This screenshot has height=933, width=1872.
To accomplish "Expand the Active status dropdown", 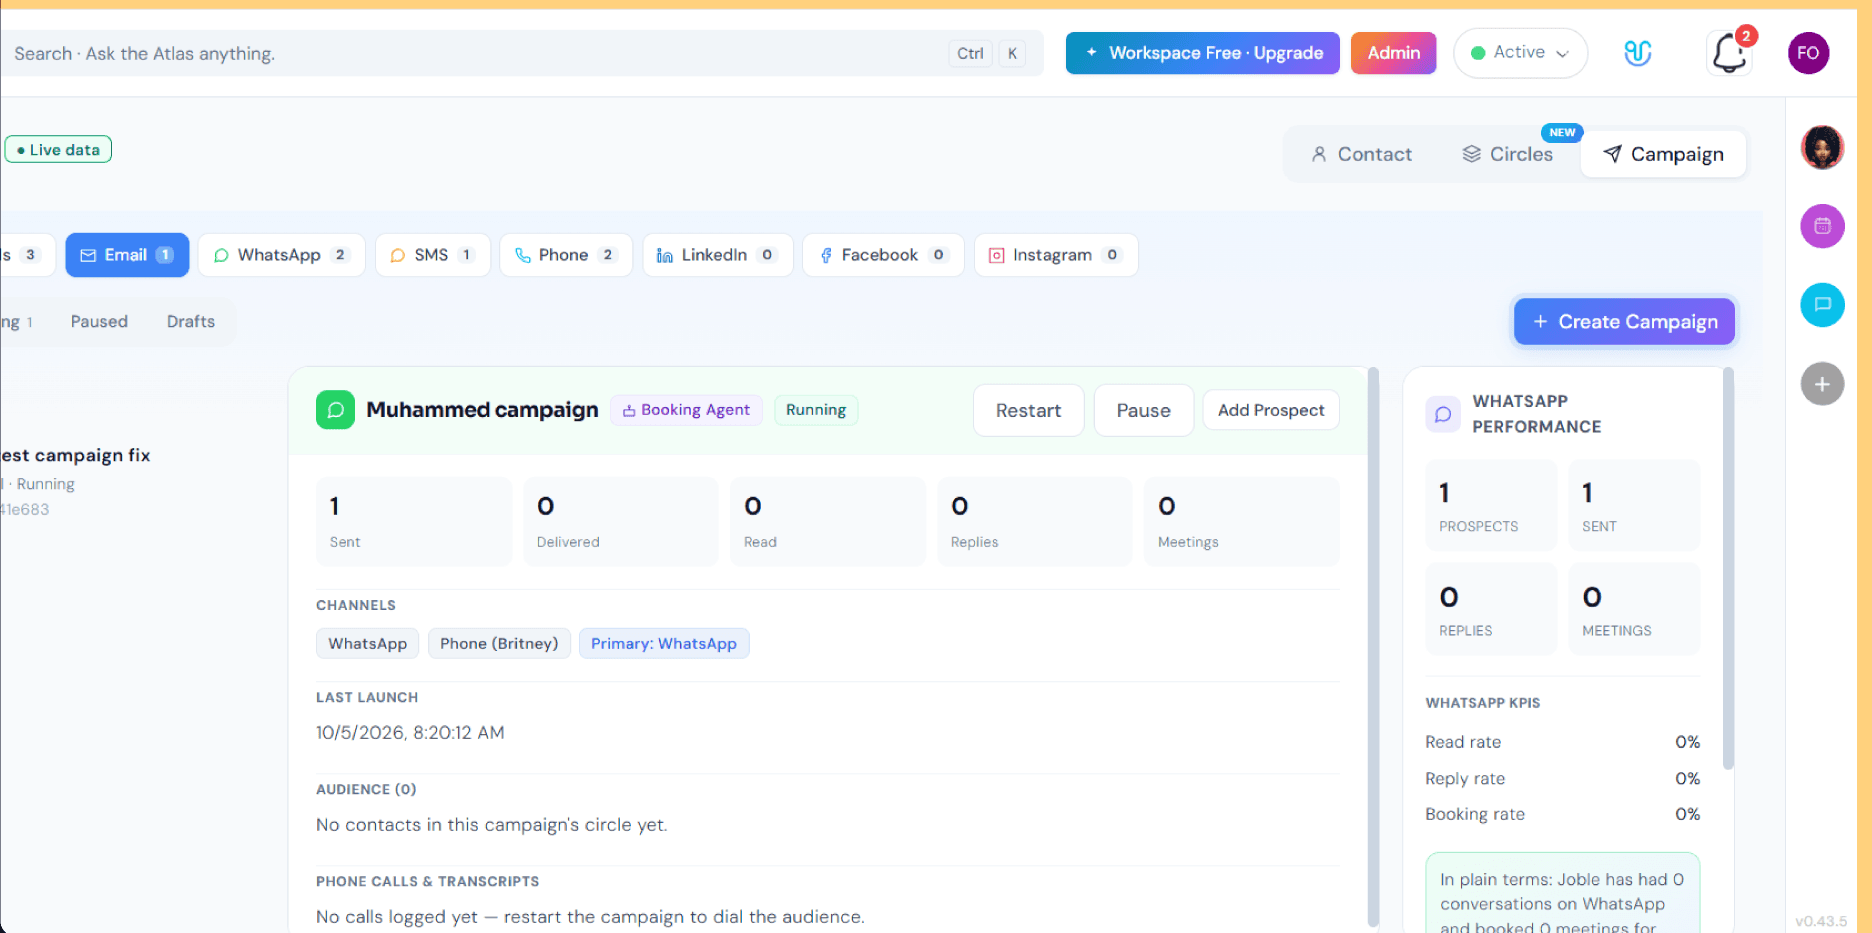I will [x=1520, y=53].
